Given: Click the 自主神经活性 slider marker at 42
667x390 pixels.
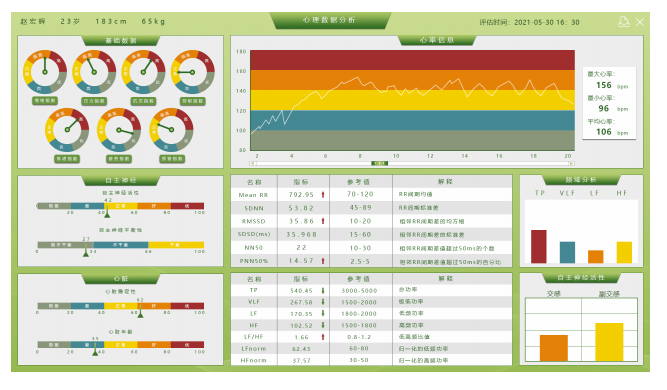Looking at the screenshot, I should 107,213.
